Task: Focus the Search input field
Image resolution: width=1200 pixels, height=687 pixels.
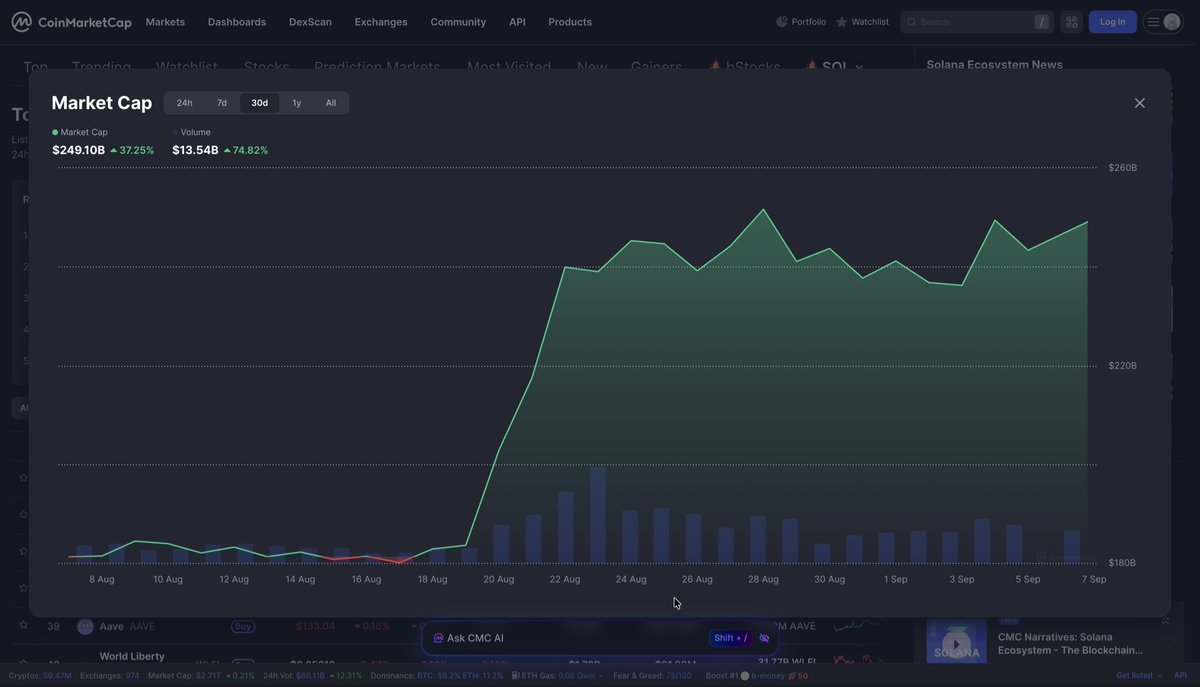Action: (x=975, y=22)
